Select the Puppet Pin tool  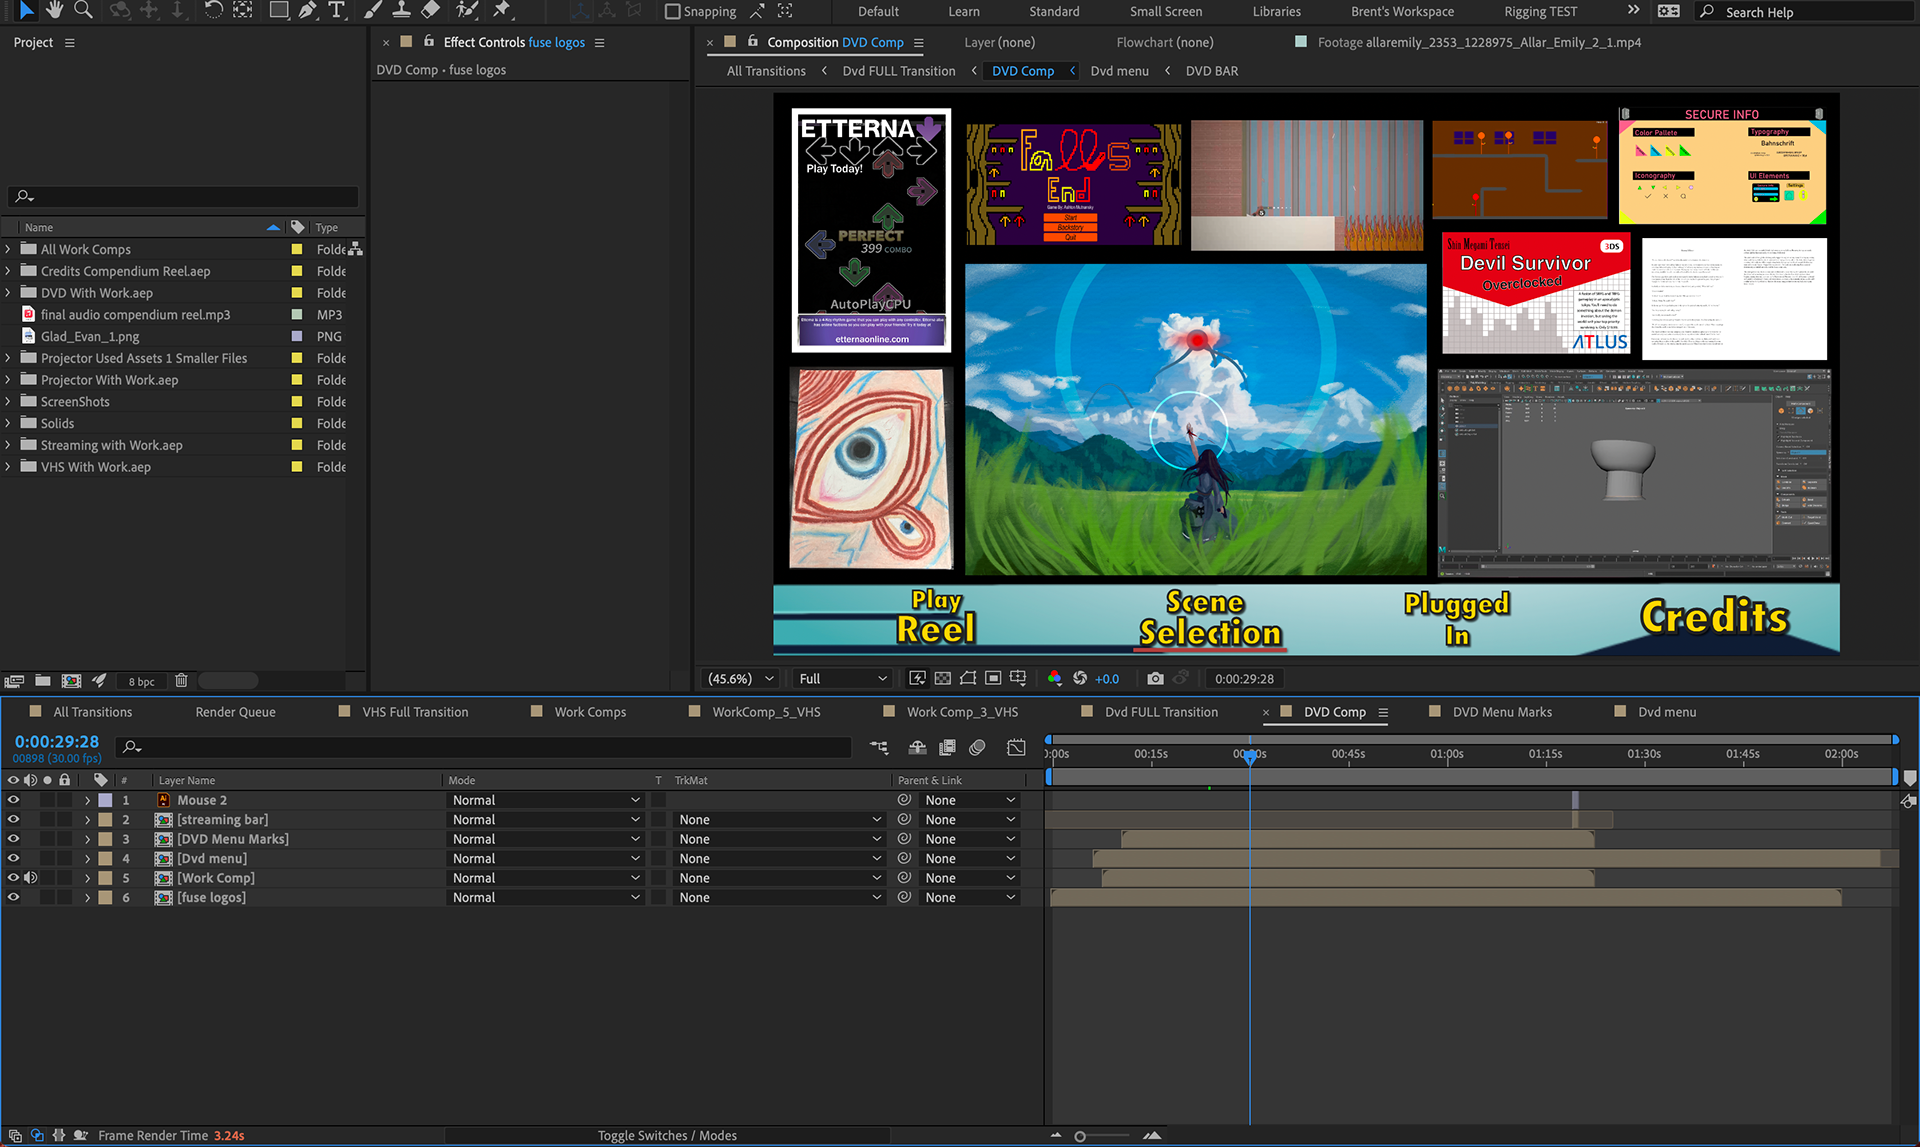(x=502, y=10)
